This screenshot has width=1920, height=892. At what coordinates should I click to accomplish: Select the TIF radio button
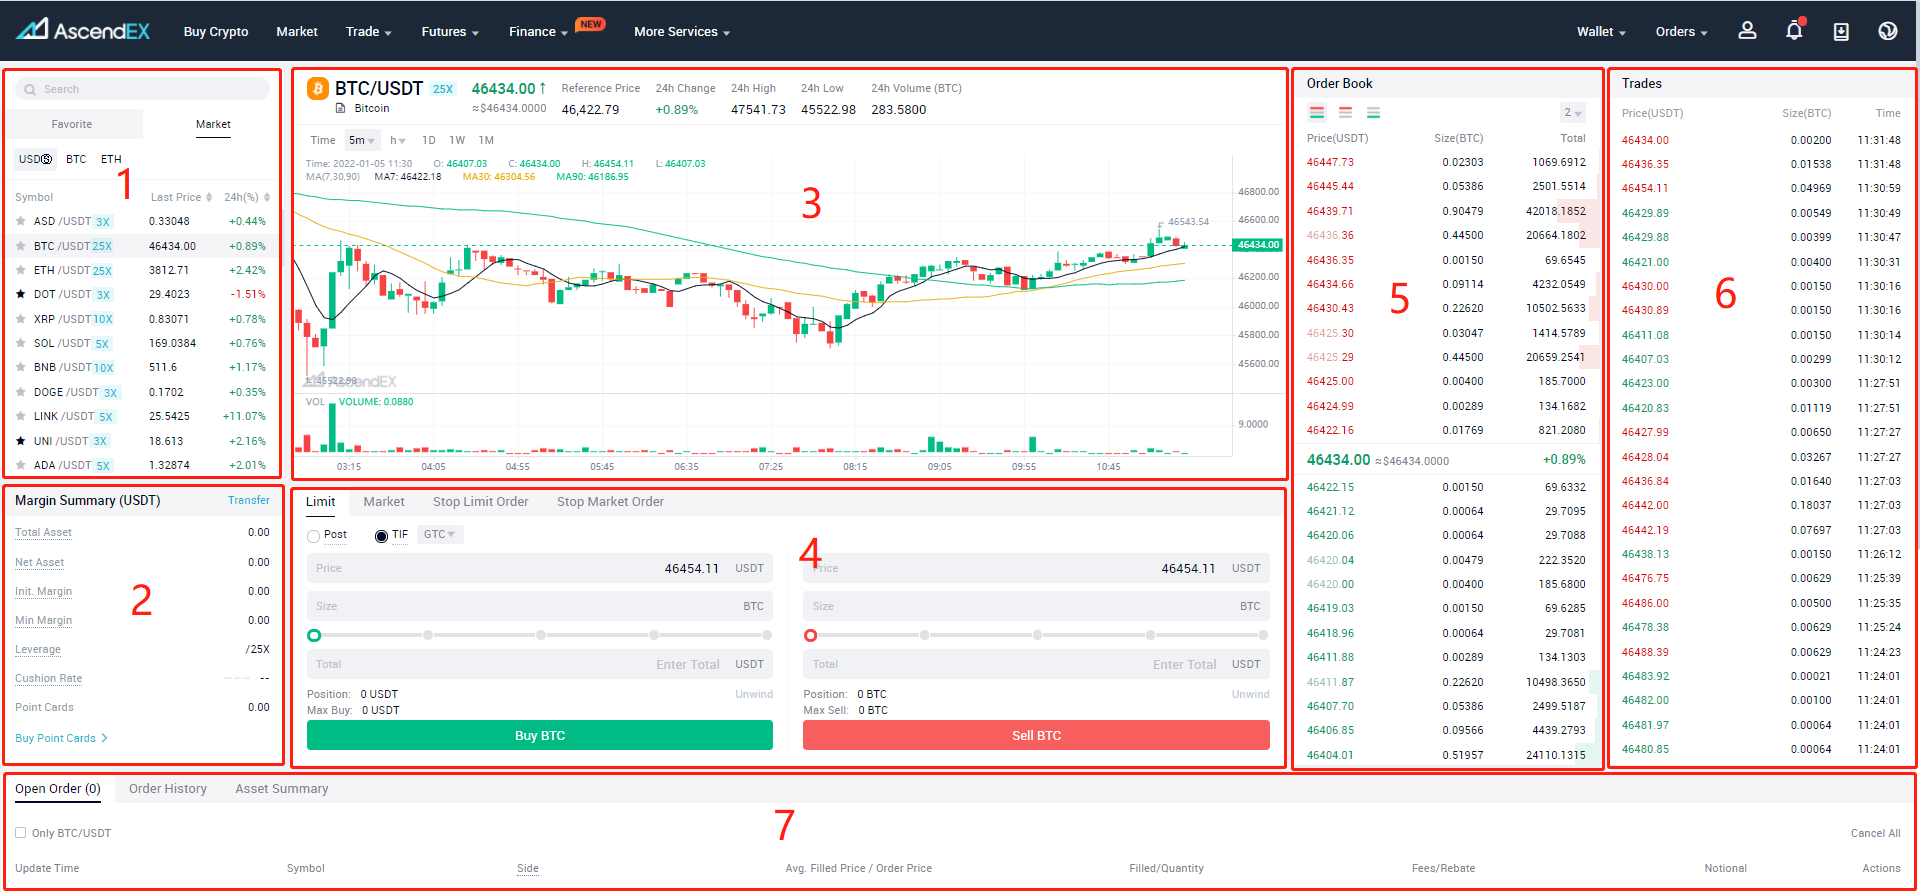tap(381, 536)
